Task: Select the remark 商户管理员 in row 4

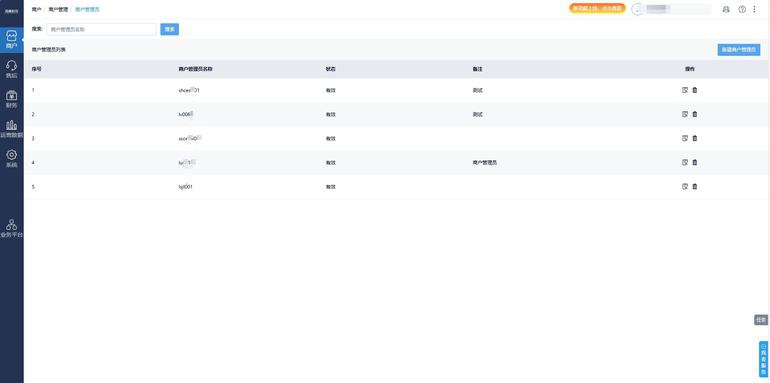Action: click(x=485, y=163)
